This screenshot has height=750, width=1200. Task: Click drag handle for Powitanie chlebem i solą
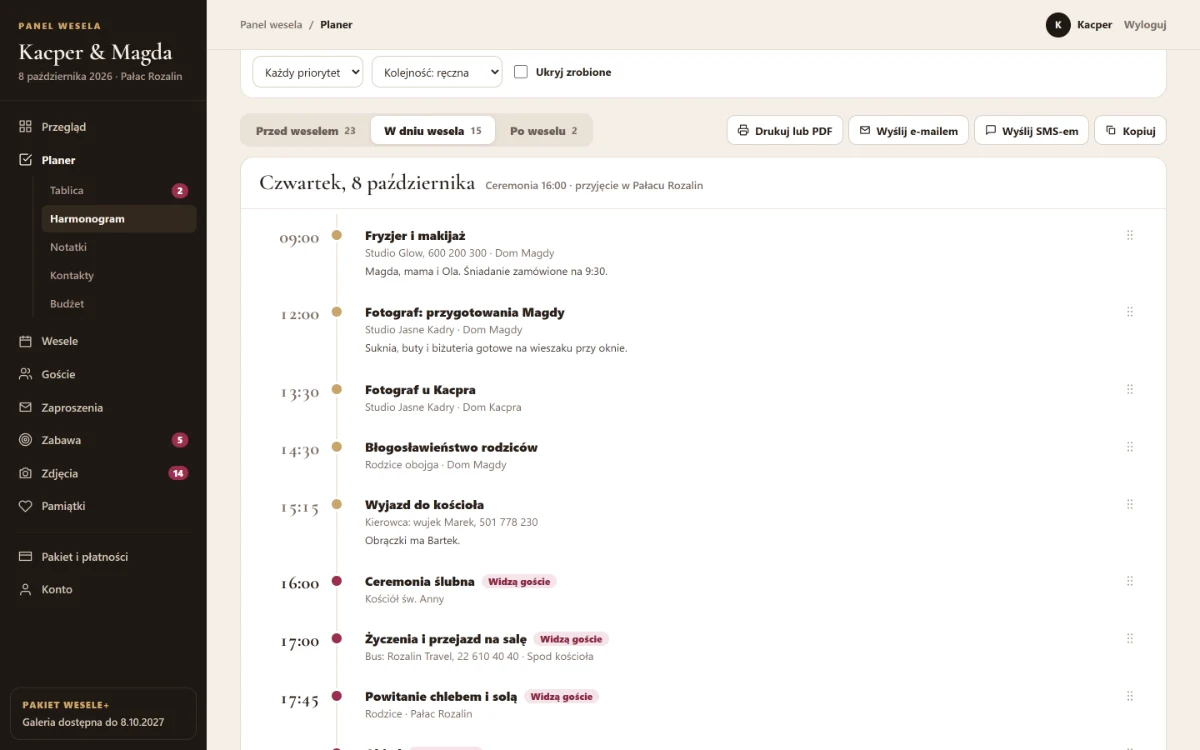(1130, 696)
